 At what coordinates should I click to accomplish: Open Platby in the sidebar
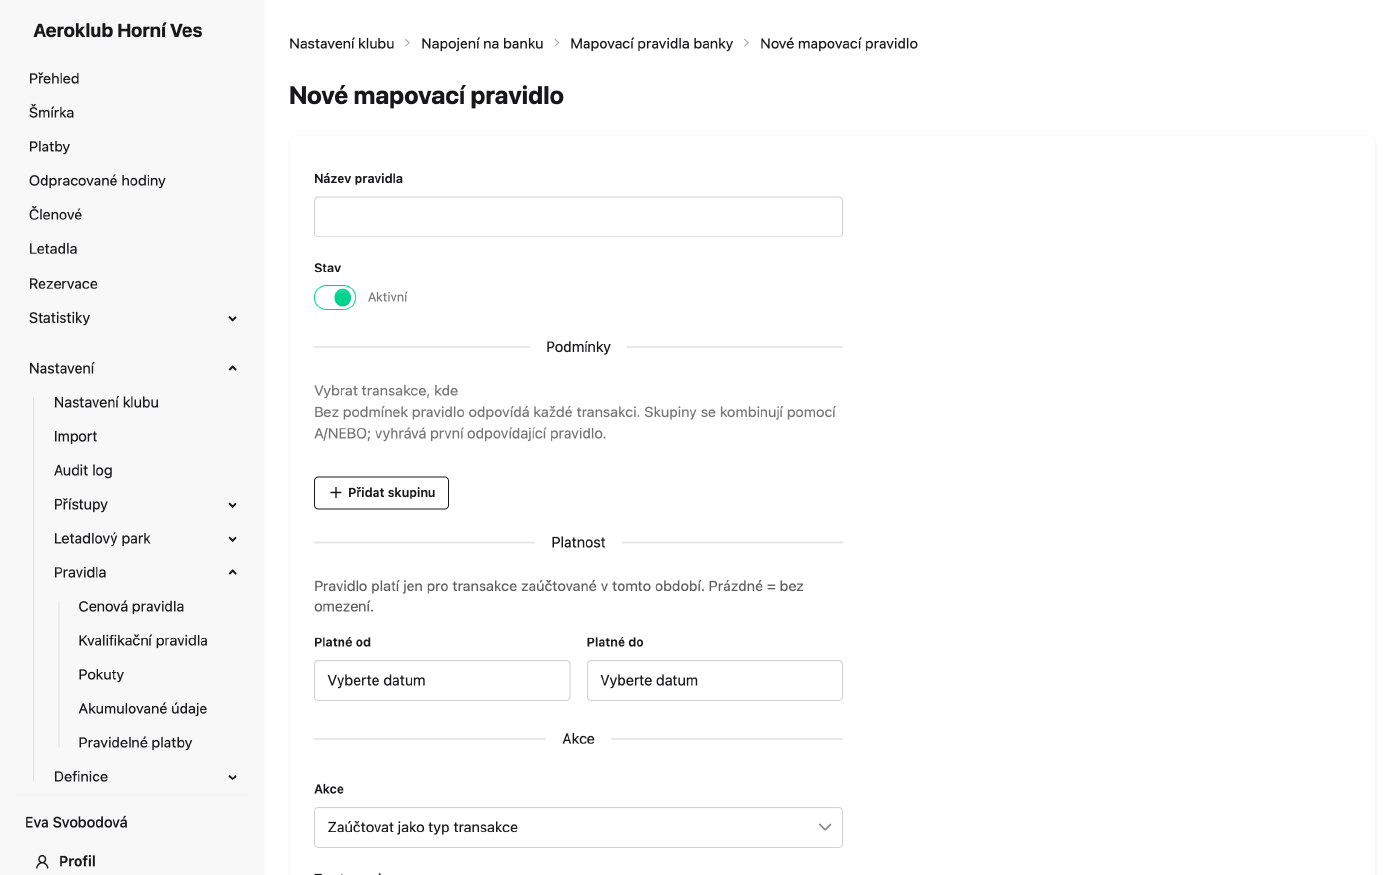tap(49, 147)
